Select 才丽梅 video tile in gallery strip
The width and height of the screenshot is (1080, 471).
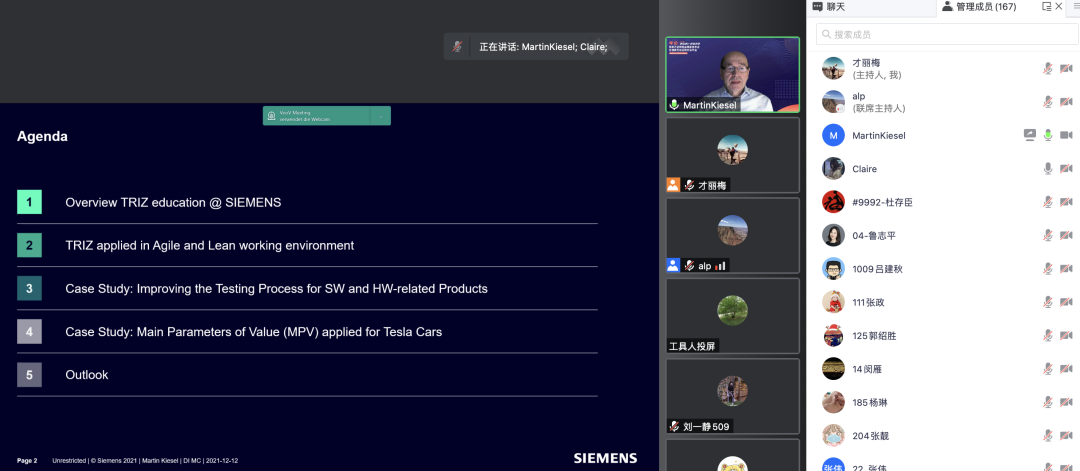click(732, 155)
